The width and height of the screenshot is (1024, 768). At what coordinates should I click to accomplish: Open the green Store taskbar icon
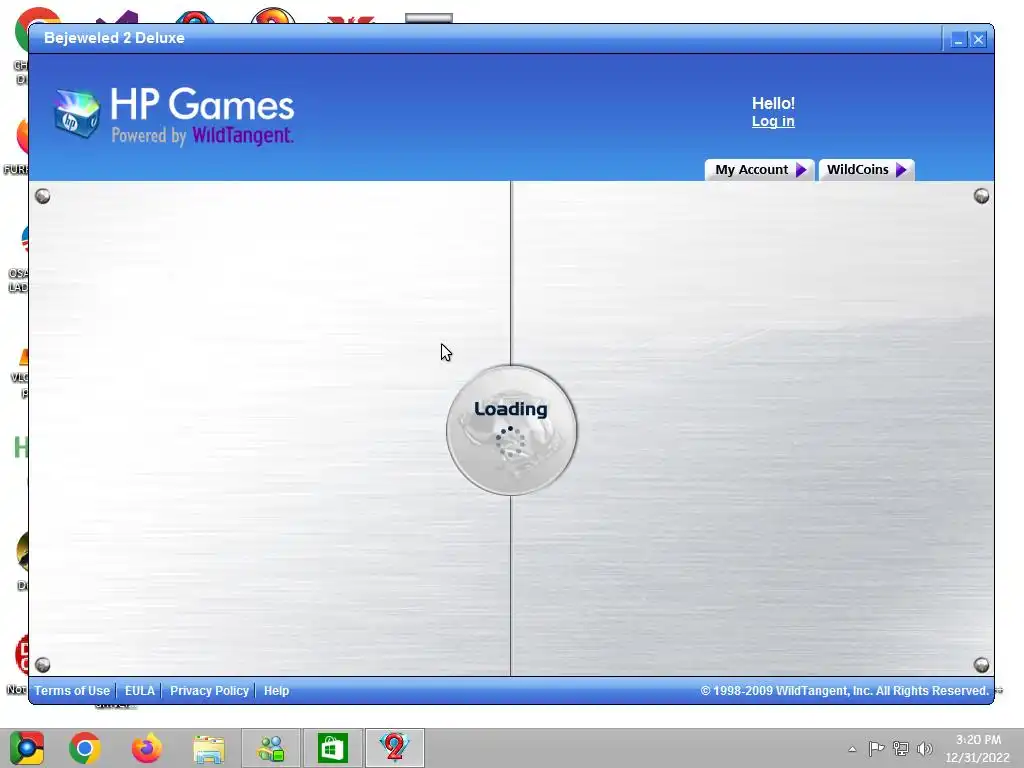click(332, 748)
